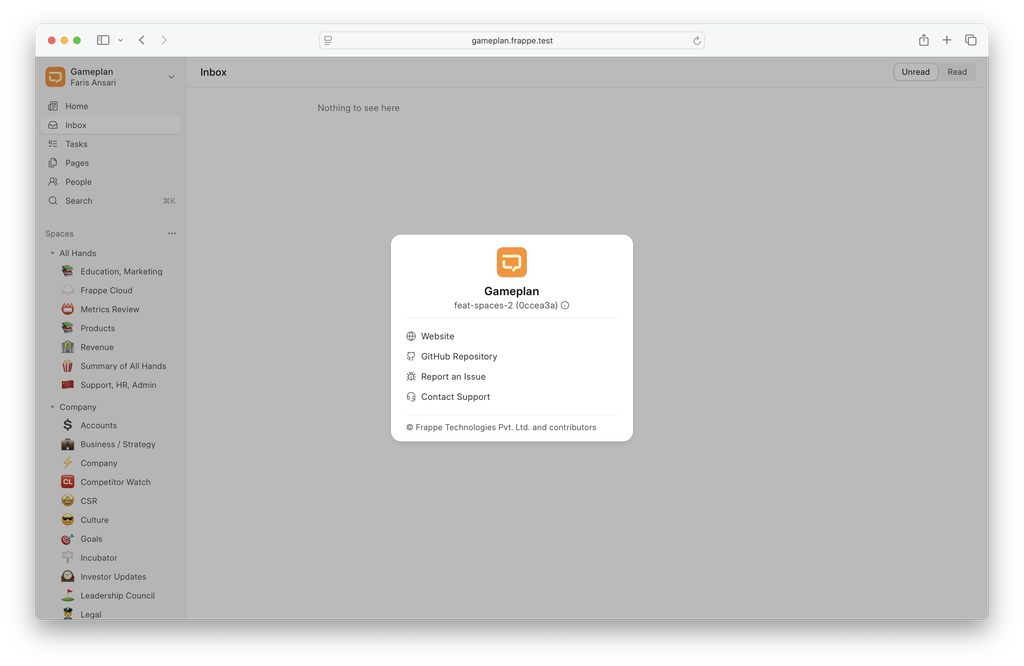Switch to the Read filter
This screenshot has height=666, width=1024.
956,71
